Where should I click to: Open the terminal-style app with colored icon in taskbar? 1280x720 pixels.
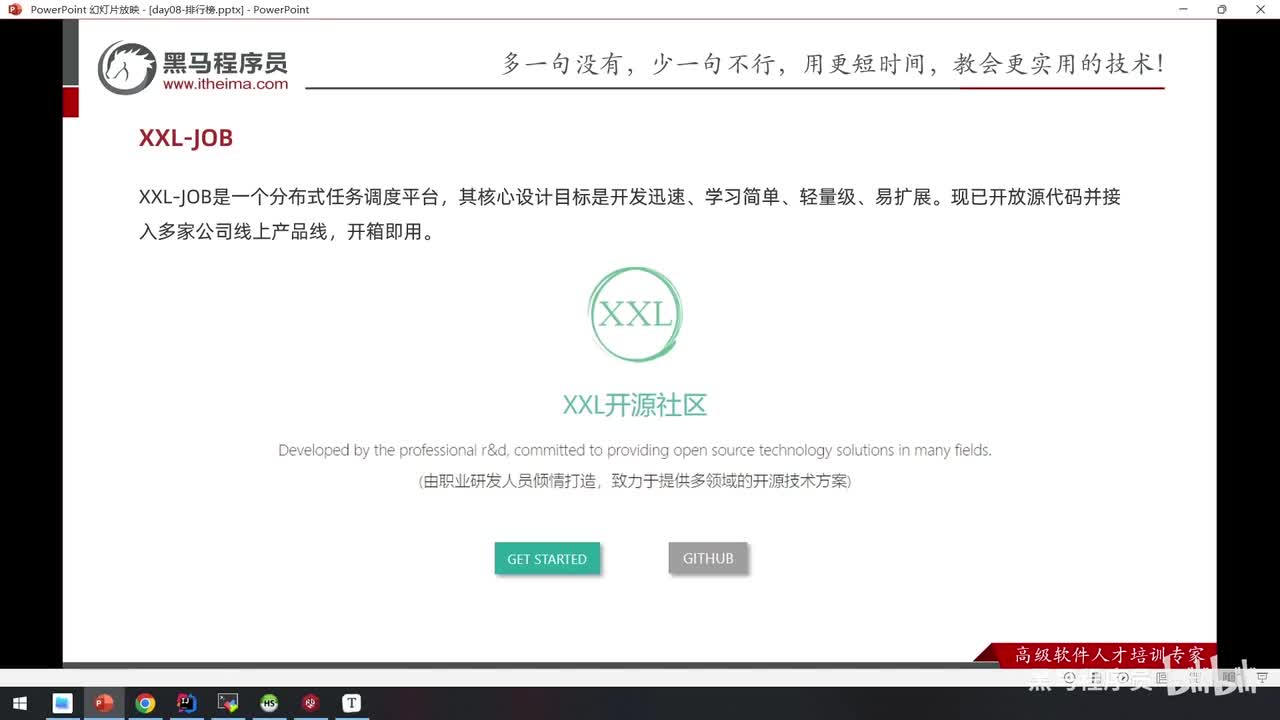[228, 703]
